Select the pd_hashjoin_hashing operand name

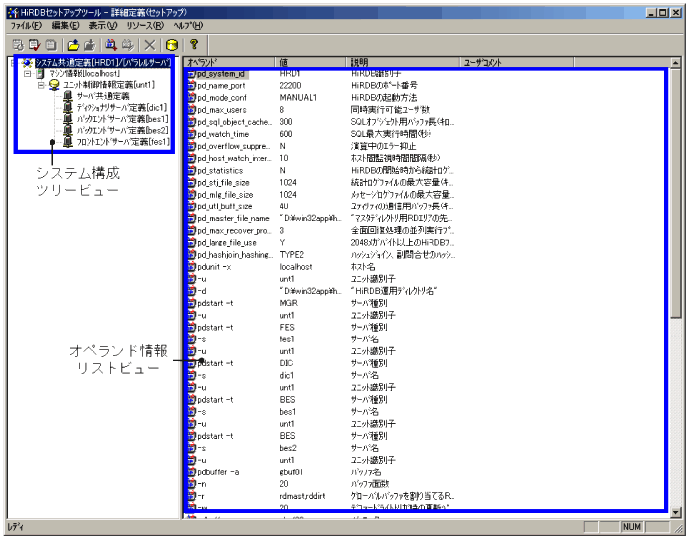pyautogui.click(x=234, y=255)
